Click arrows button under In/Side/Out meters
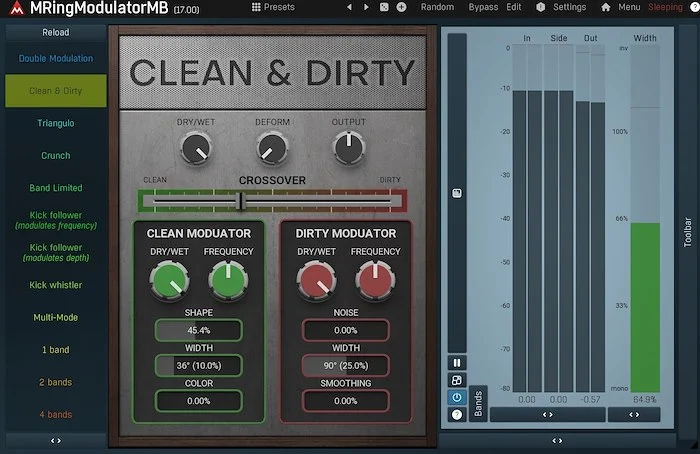 click(x=548, y=414)
